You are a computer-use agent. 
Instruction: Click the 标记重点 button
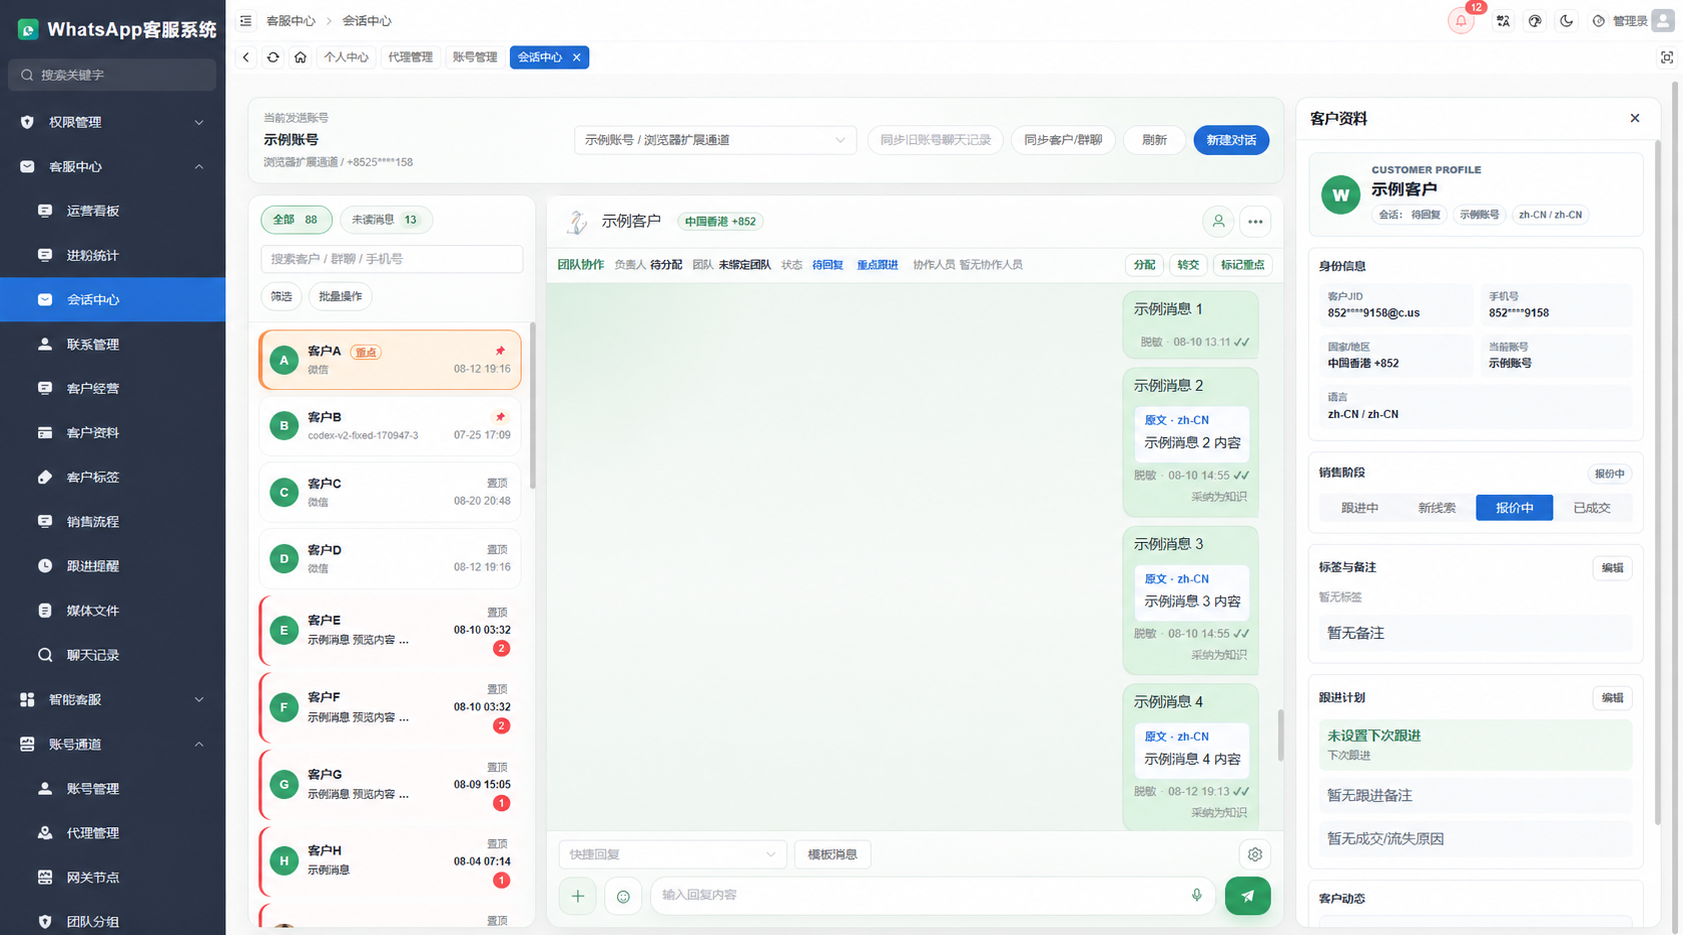[1242, 265]
